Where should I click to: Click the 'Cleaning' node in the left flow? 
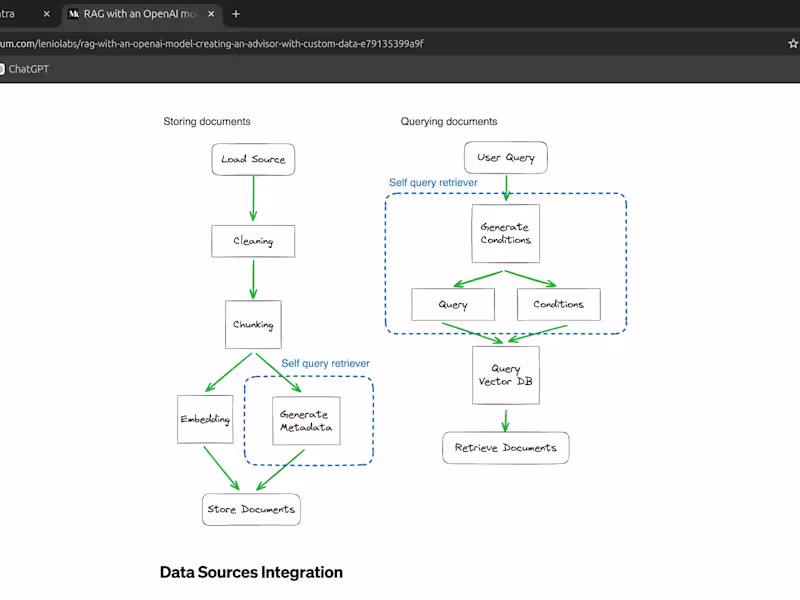[253, 241]
